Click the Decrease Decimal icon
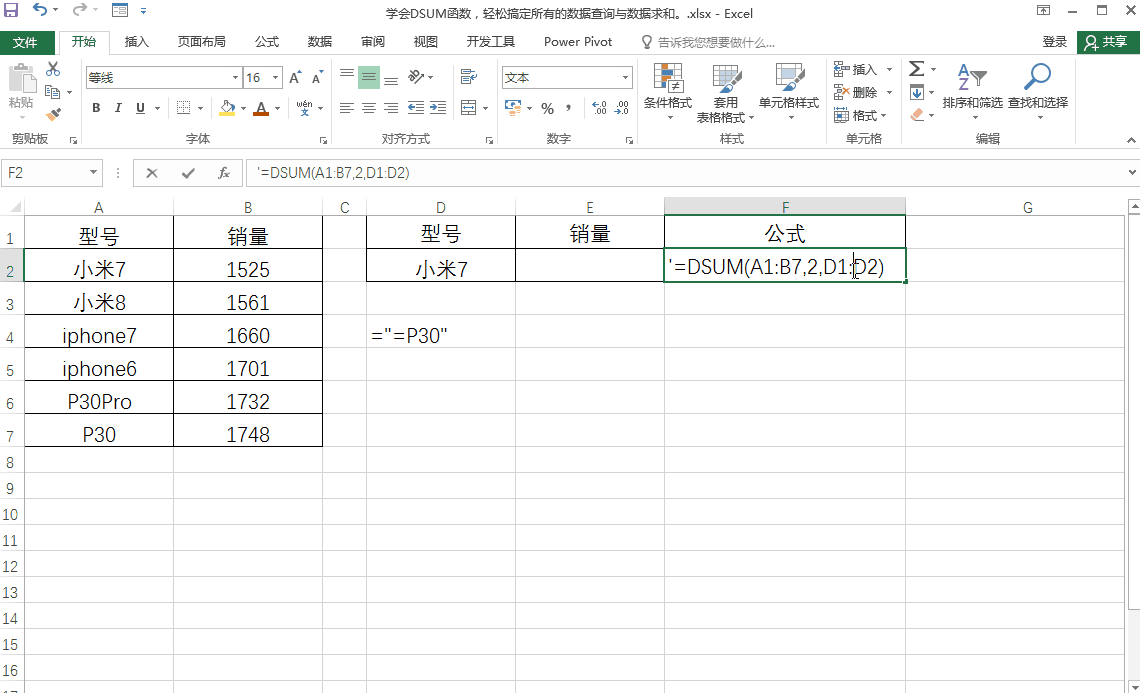 point(622,108)
